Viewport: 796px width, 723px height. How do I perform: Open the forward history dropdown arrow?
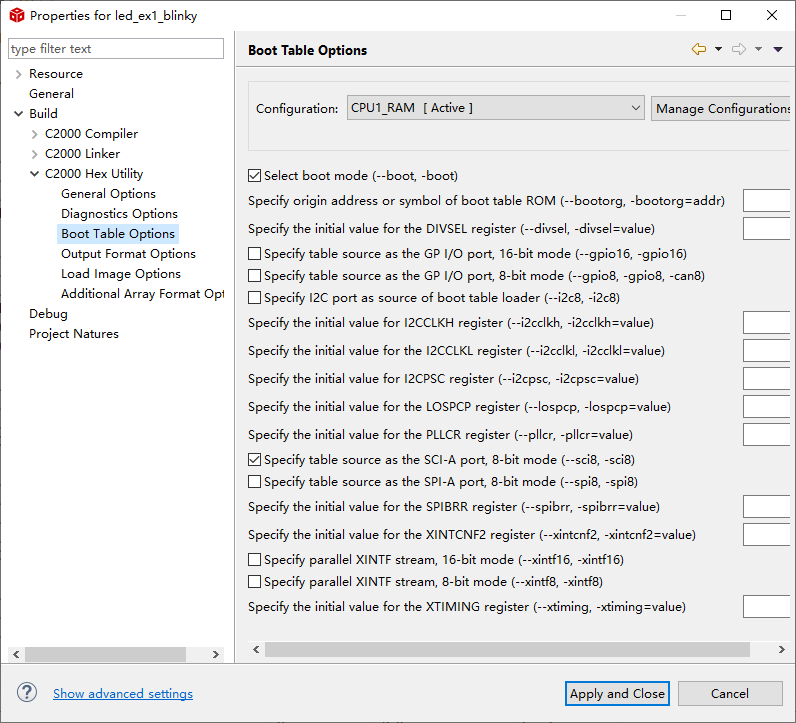point(758,49)
